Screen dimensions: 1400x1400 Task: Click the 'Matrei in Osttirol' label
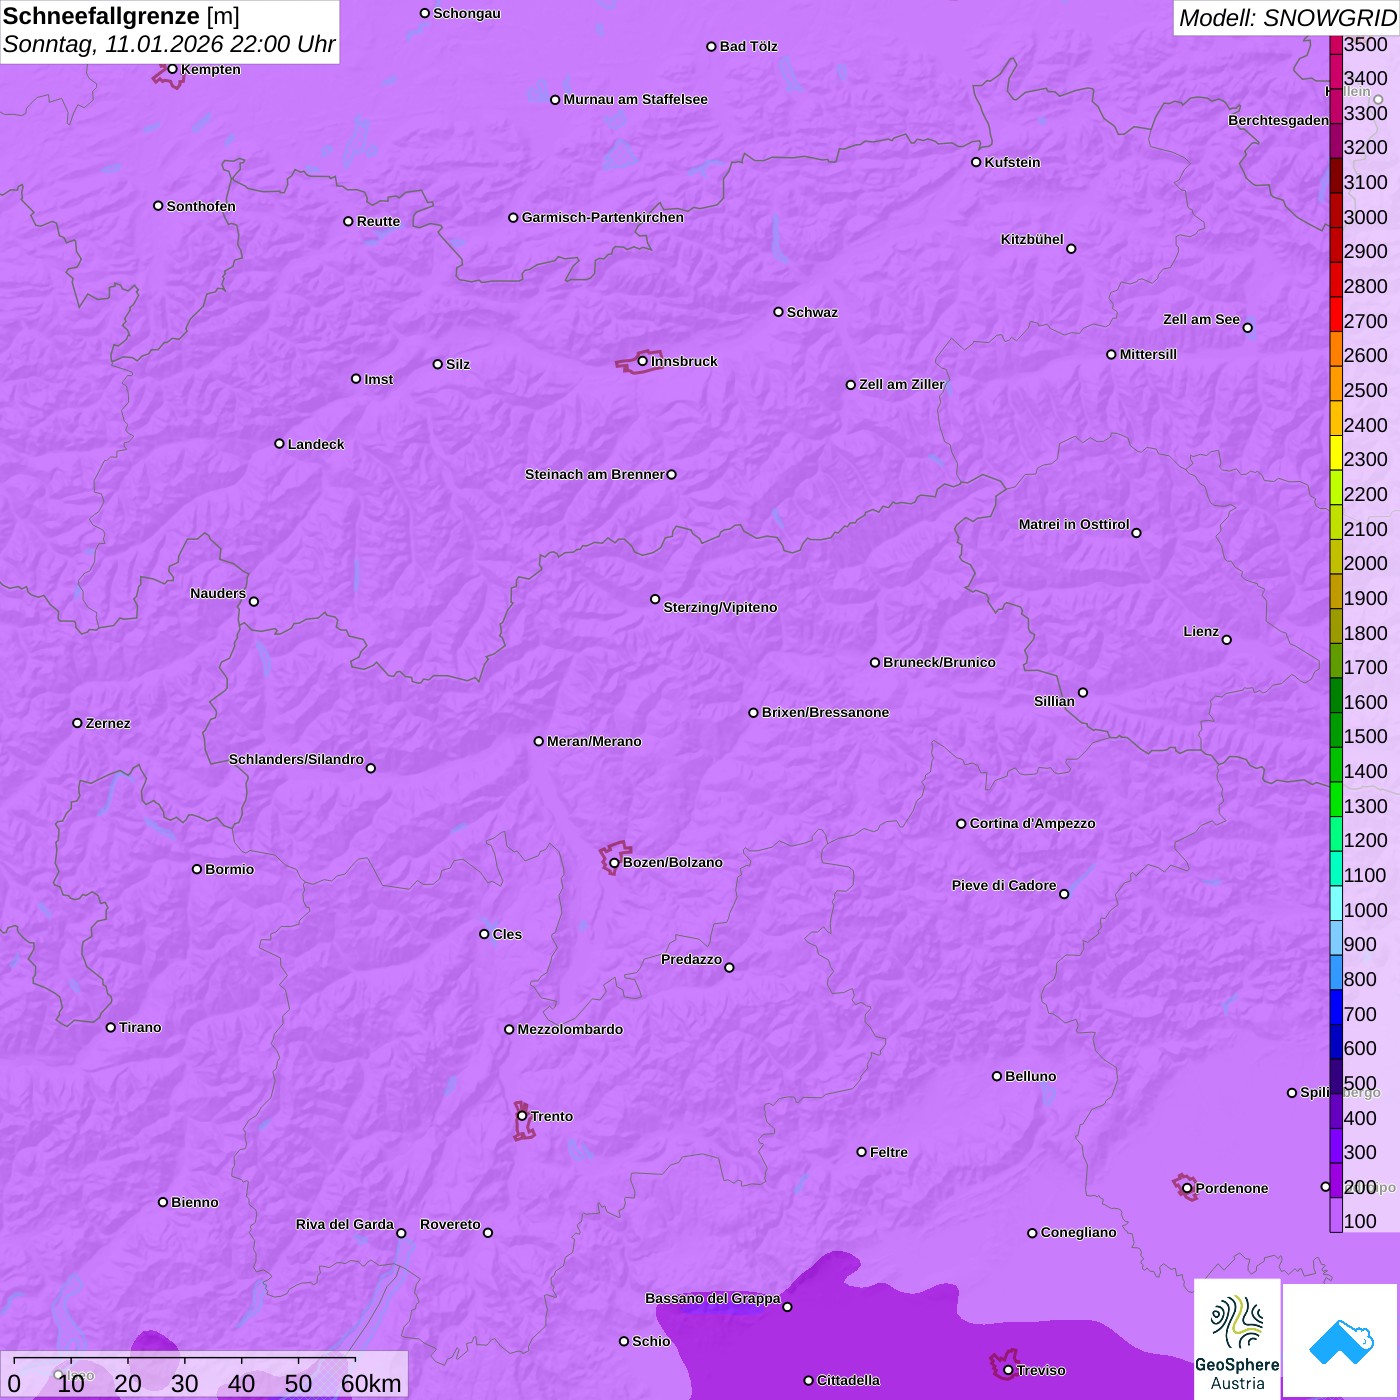coord(1074,524)
